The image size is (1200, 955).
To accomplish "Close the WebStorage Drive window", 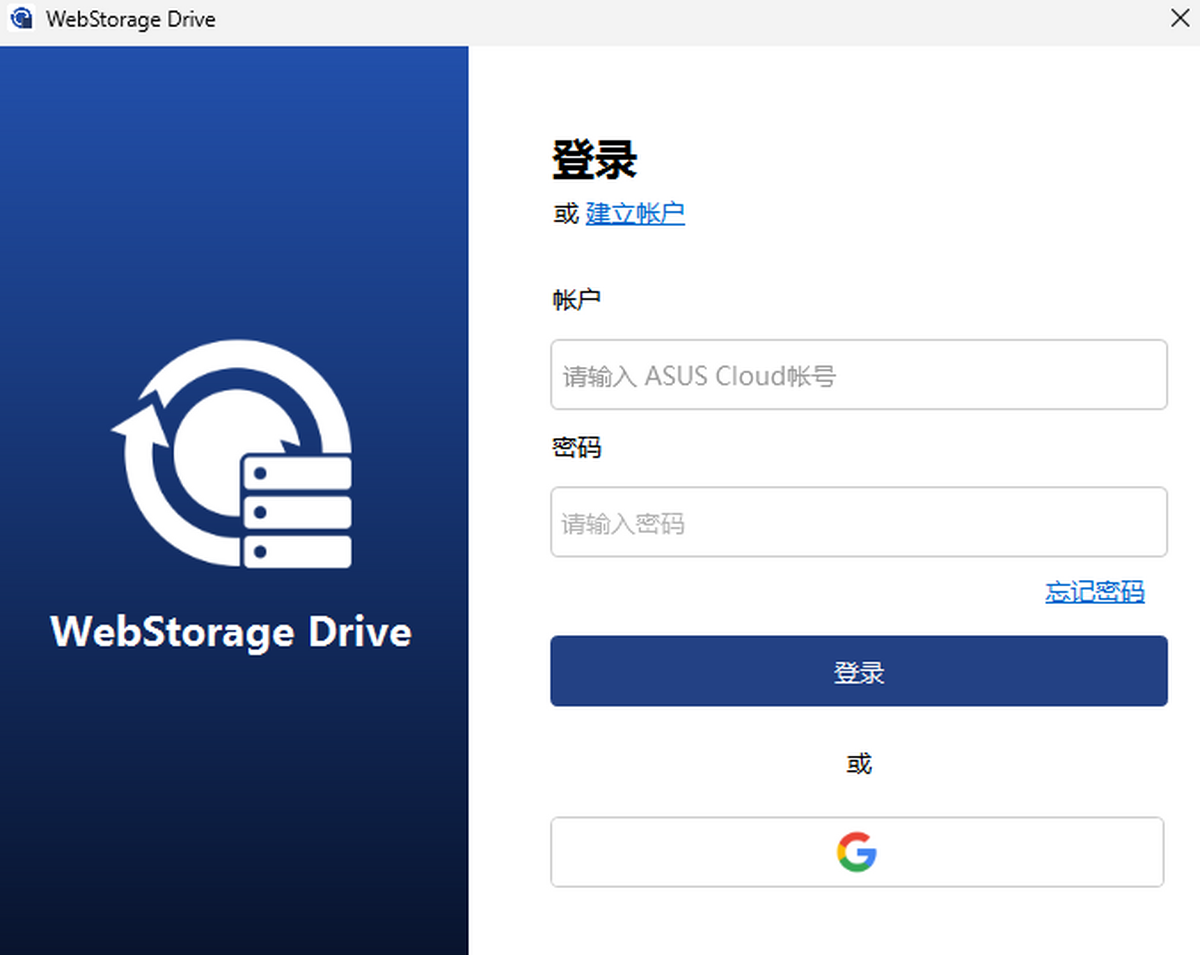I will tap(1180, 19).
